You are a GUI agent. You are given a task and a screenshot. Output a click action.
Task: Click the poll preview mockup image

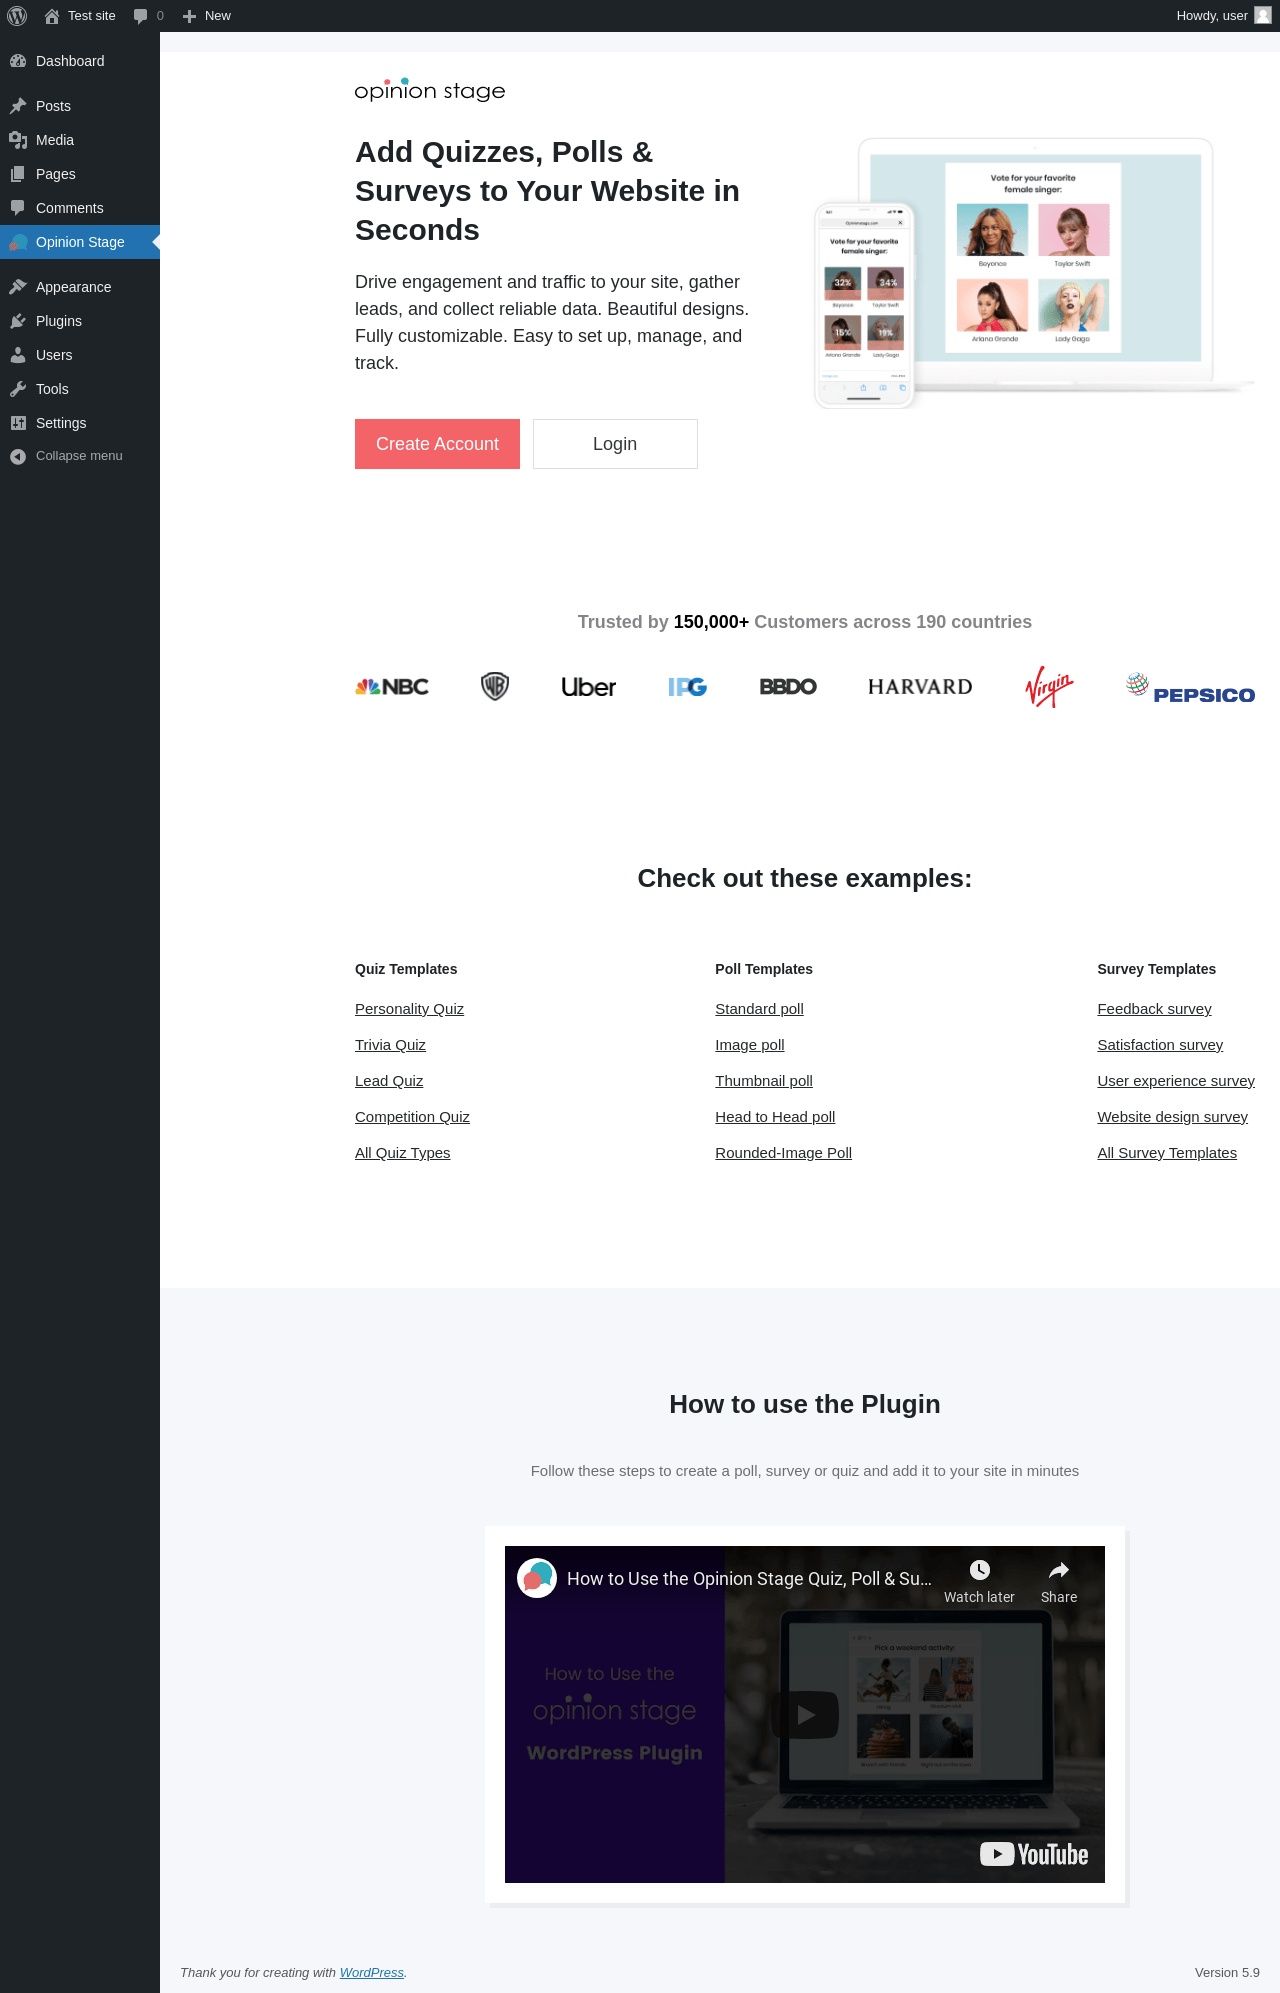tap(1033, 273)
